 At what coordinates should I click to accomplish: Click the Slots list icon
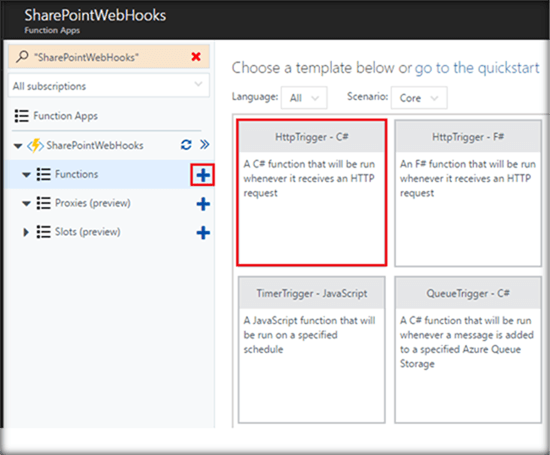point(43,232)
